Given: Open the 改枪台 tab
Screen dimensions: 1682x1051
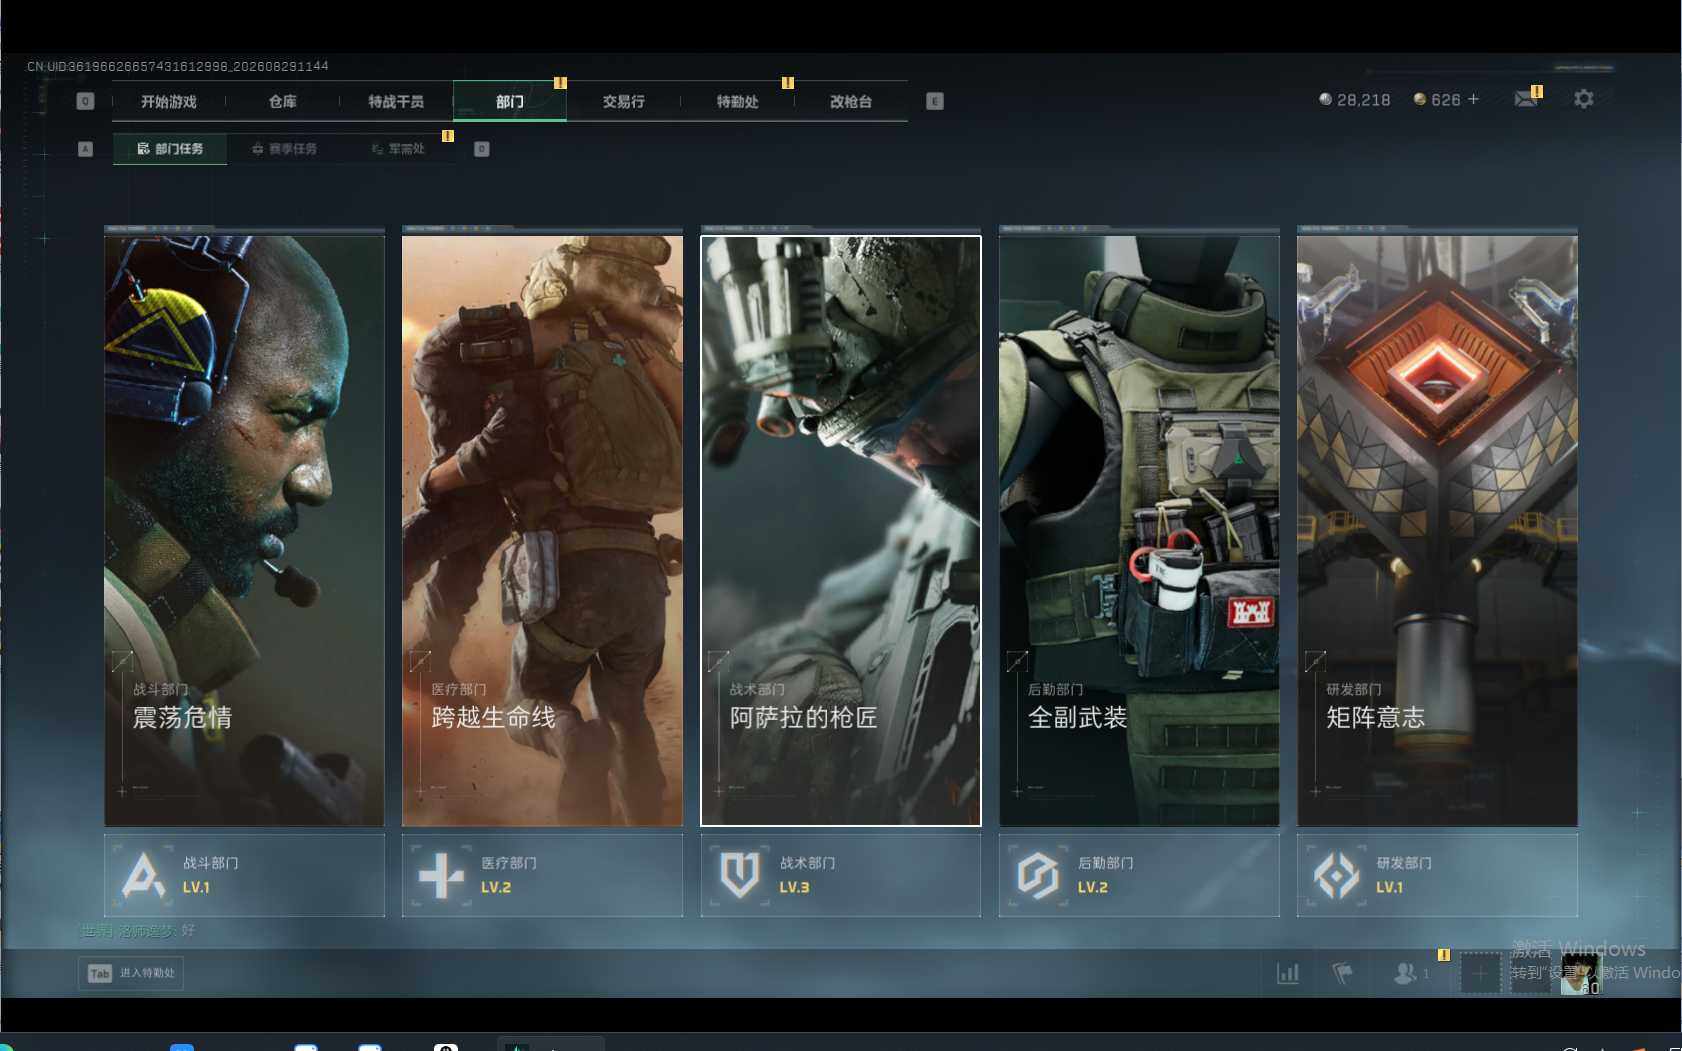Looking at the screenshot, I should tap(851, 101).
